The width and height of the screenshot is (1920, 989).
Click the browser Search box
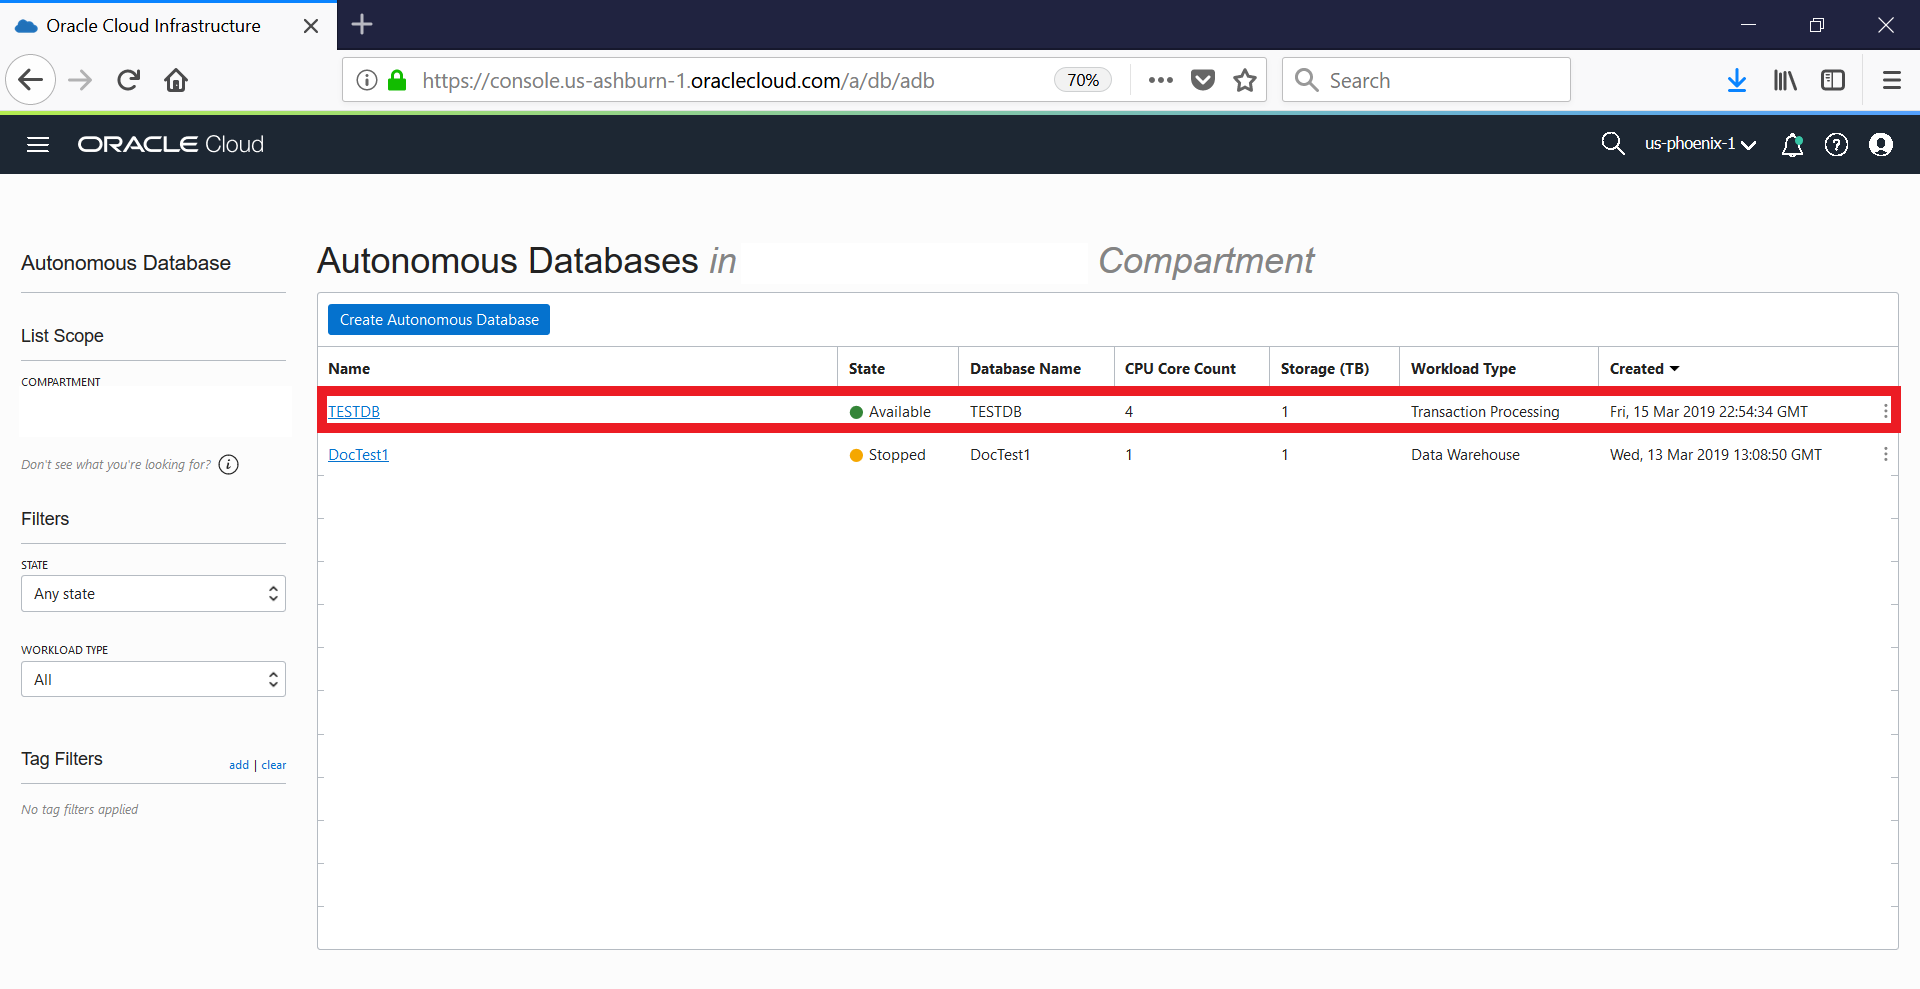coord(1426,80)
